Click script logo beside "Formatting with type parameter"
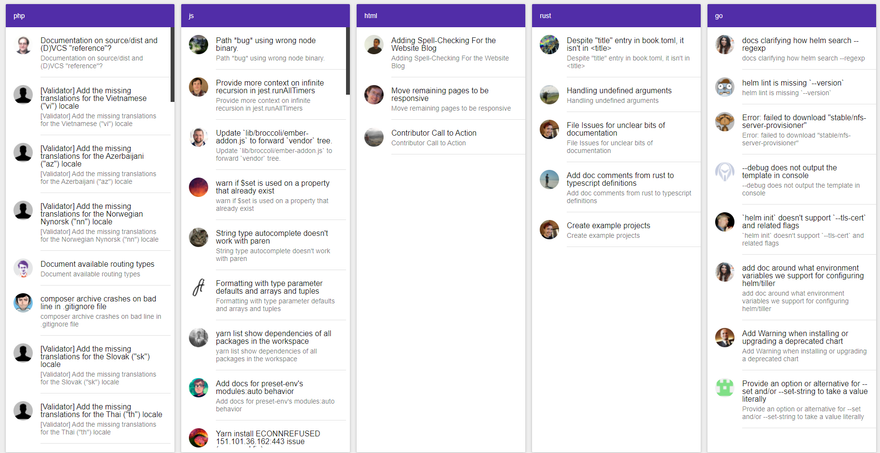 [x=199, y=287]
